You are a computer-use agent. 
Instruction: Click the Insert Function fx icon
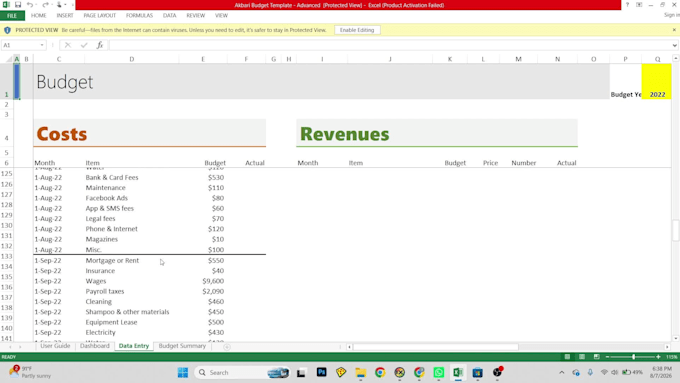click(x=100, y=45)
